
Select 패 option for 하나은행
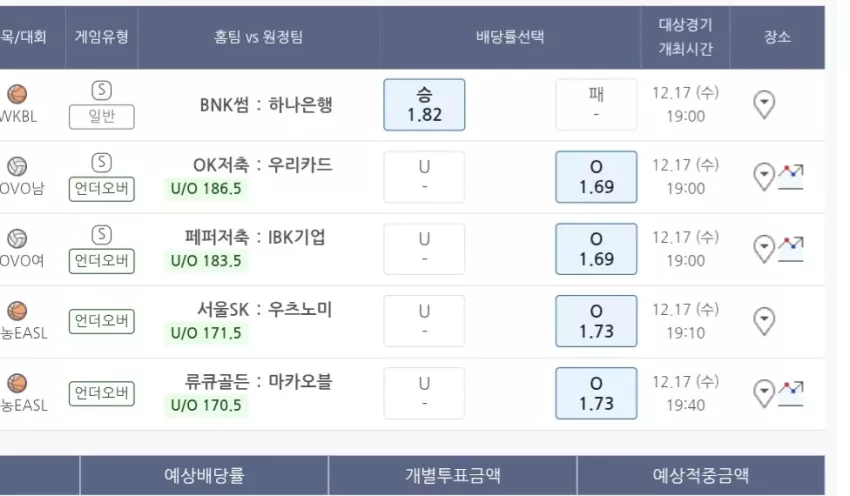click(x=596, y=105)
